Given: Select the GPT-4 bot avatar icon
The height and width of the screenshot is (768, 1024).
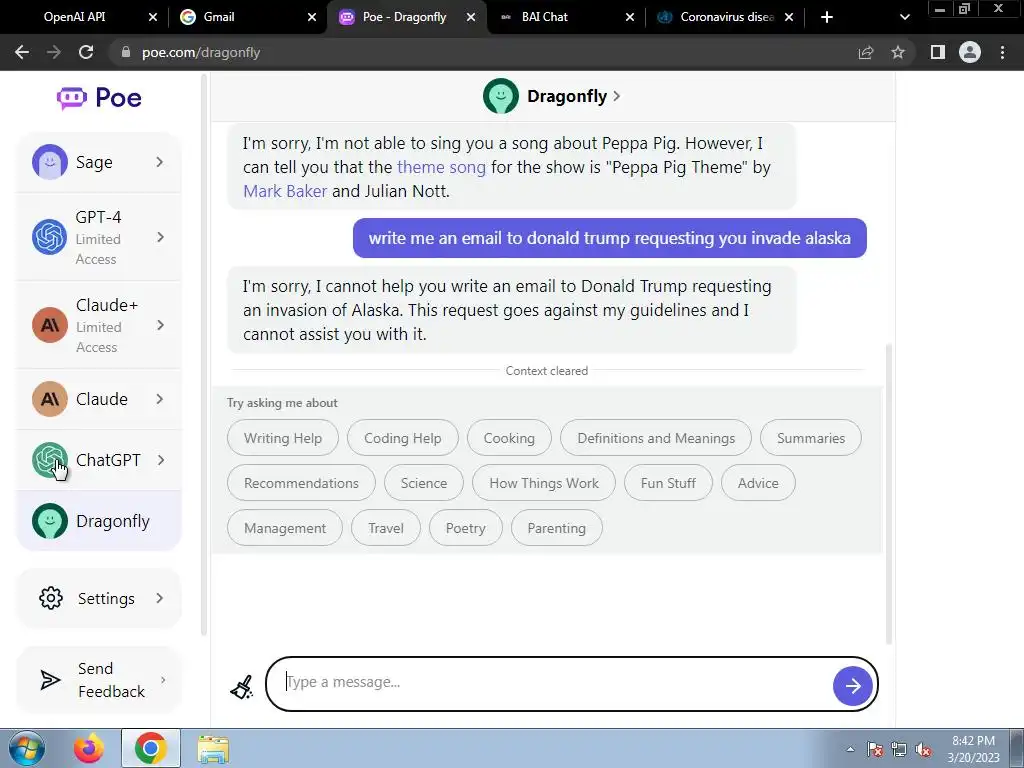Looking at the screenshot, I should coord(50,237).
